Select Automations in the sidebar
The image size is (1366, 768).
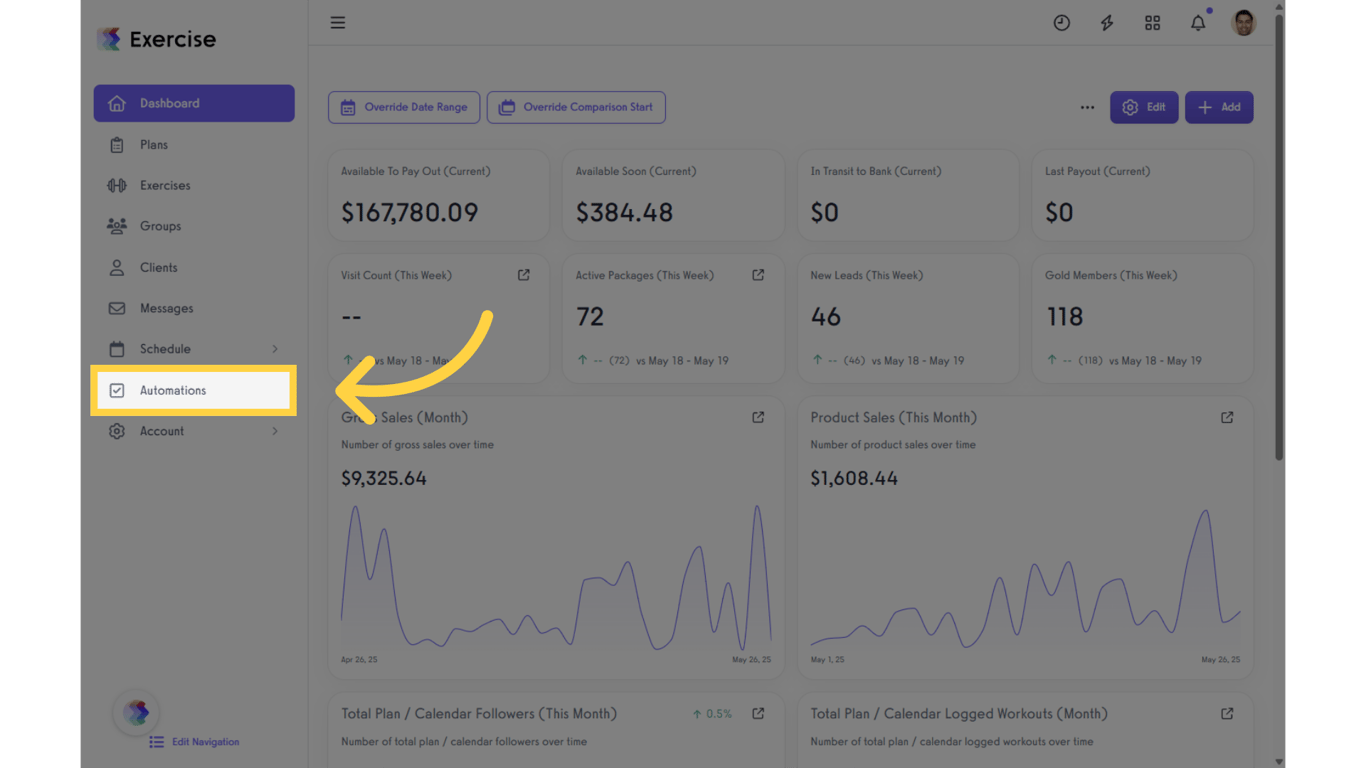coord(172,390)
